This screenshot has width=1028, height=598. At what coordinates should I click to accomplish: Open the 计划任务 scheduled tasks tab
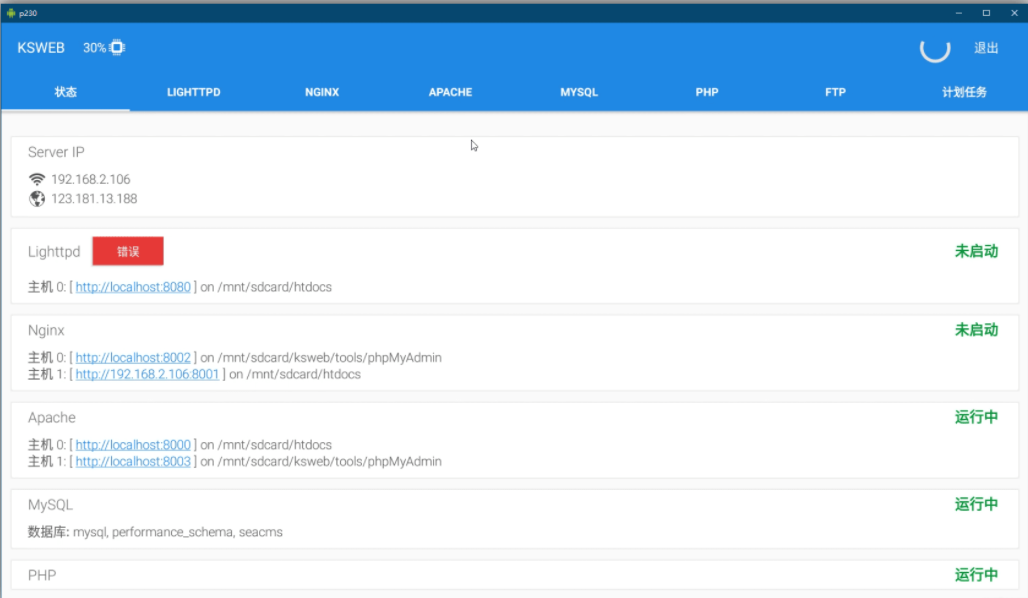click(964, 92)
